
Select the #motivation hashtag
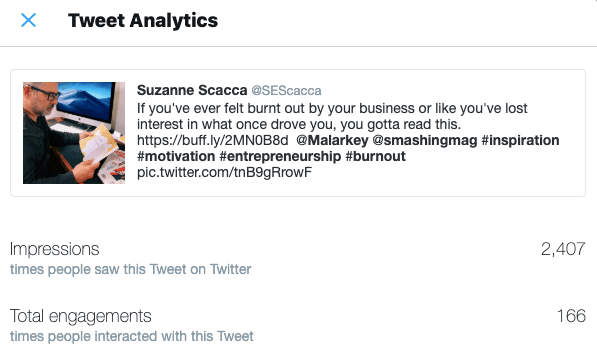[x=176, y=156]
